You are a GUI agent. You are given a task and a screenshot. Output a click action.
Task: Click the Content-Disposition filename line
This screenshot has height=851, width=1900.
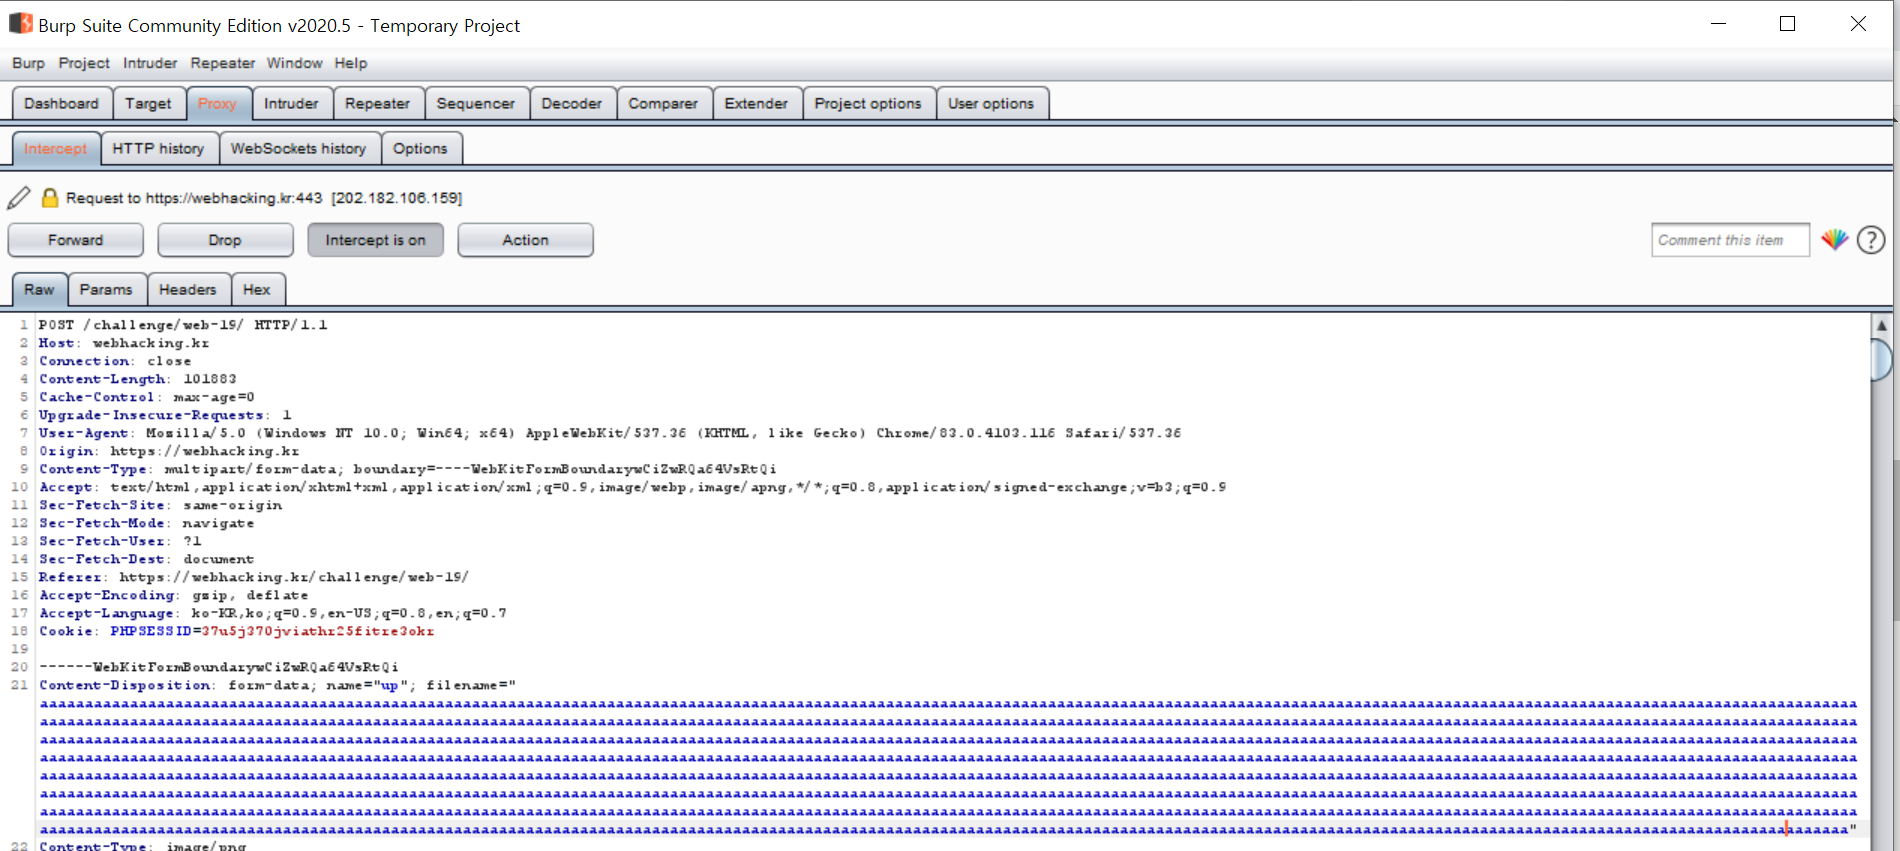[x=277, y=685]
